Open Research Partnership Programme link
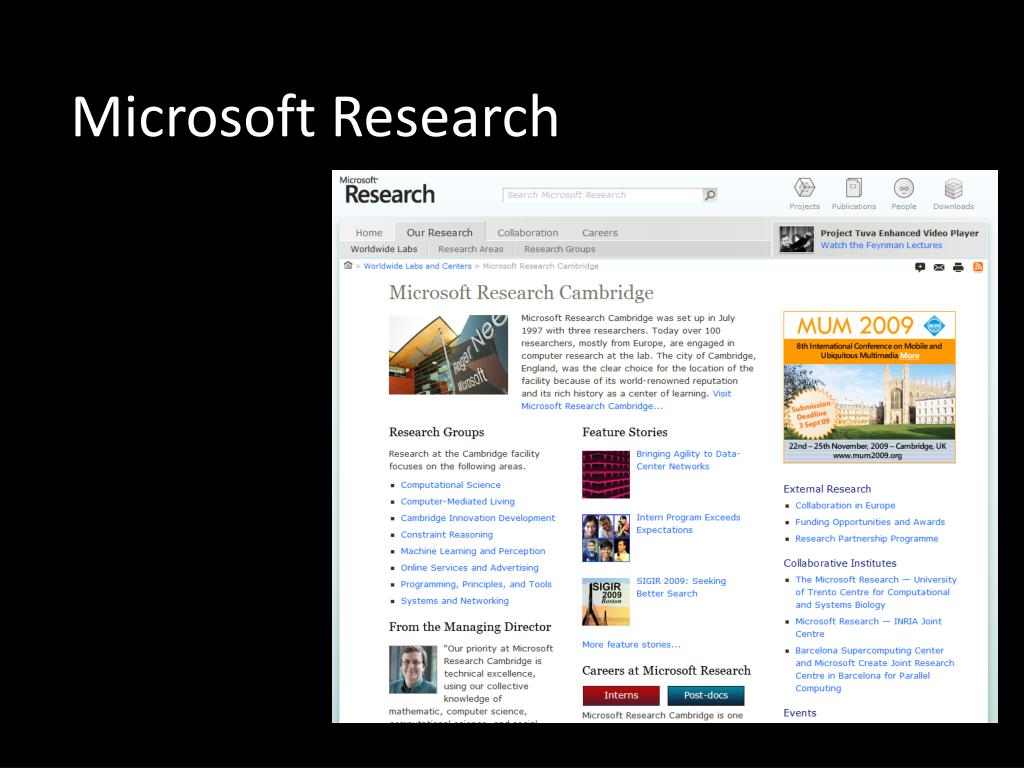Image resolution: width=1024 pixels, height=768 pixels. tap(867, 539)
